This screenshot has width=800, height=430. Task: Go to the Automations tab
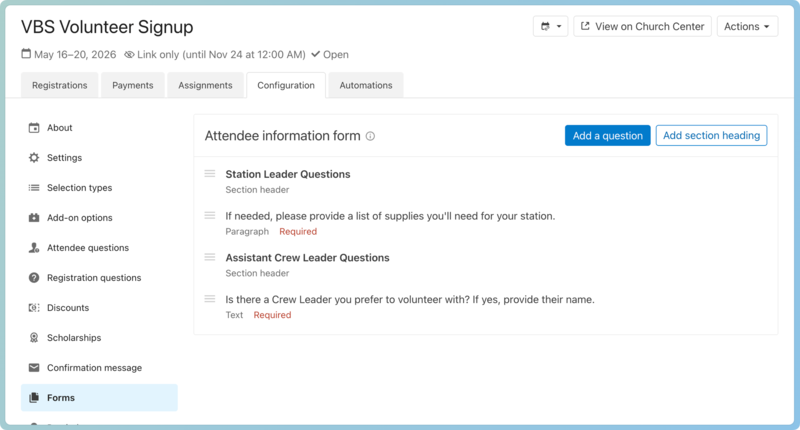point(366,86)
